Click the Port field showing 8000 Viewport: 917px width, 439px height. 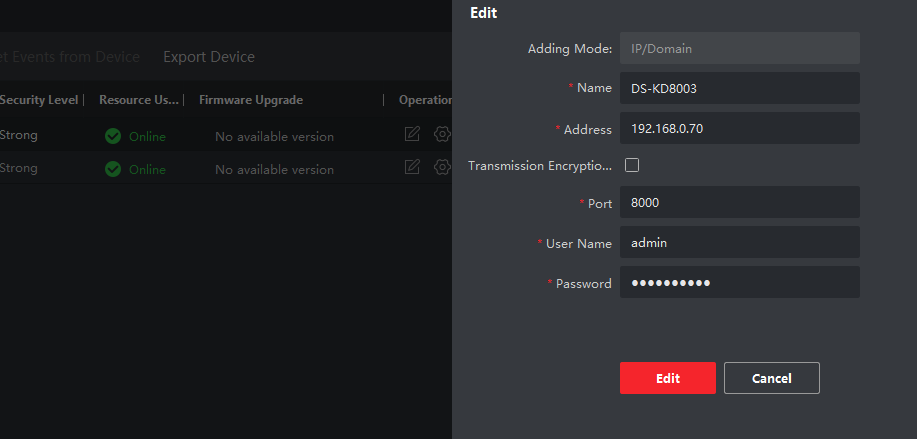tap(739, 202)
